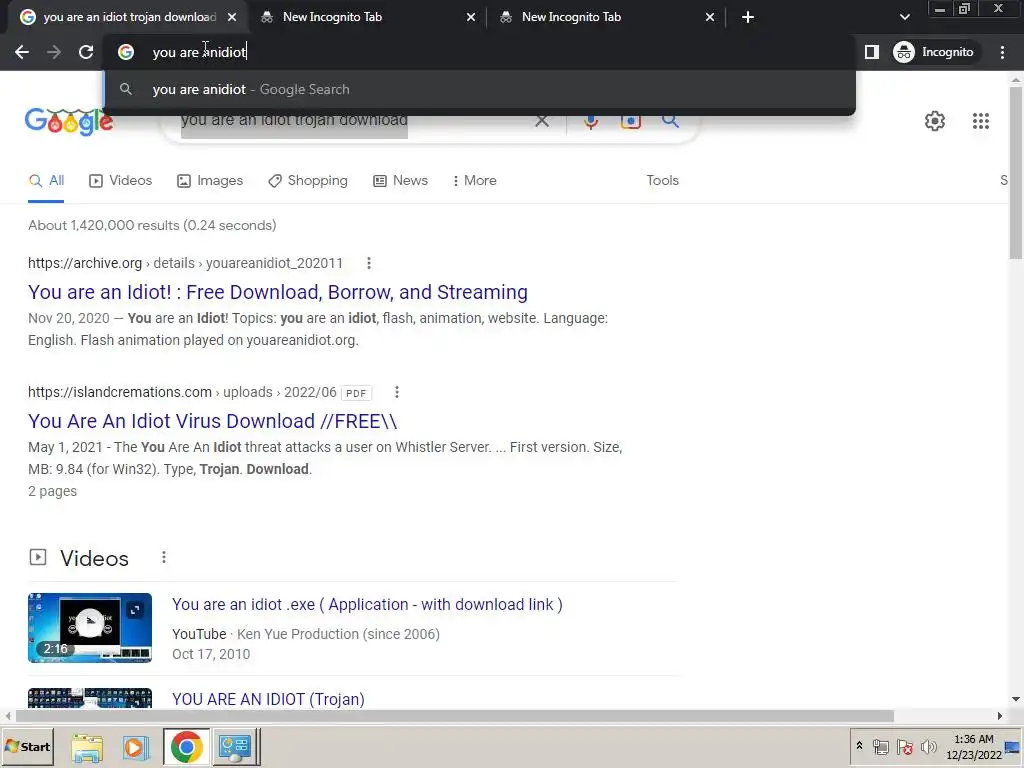Click the Google logo
Image resolution: width=1024 pixels, height=768 pixels.
(69, 122)
